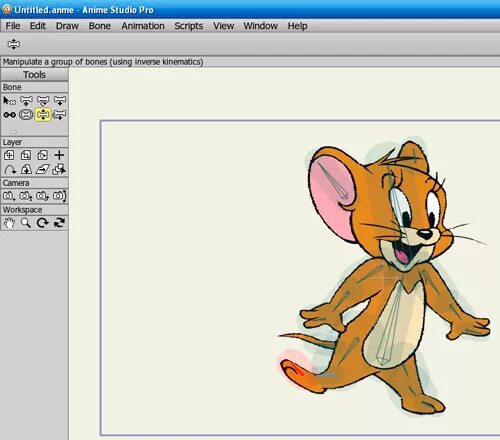The image size is (500, 440).
Task: Open the Draw menu
Action: (x=67, y=26)
